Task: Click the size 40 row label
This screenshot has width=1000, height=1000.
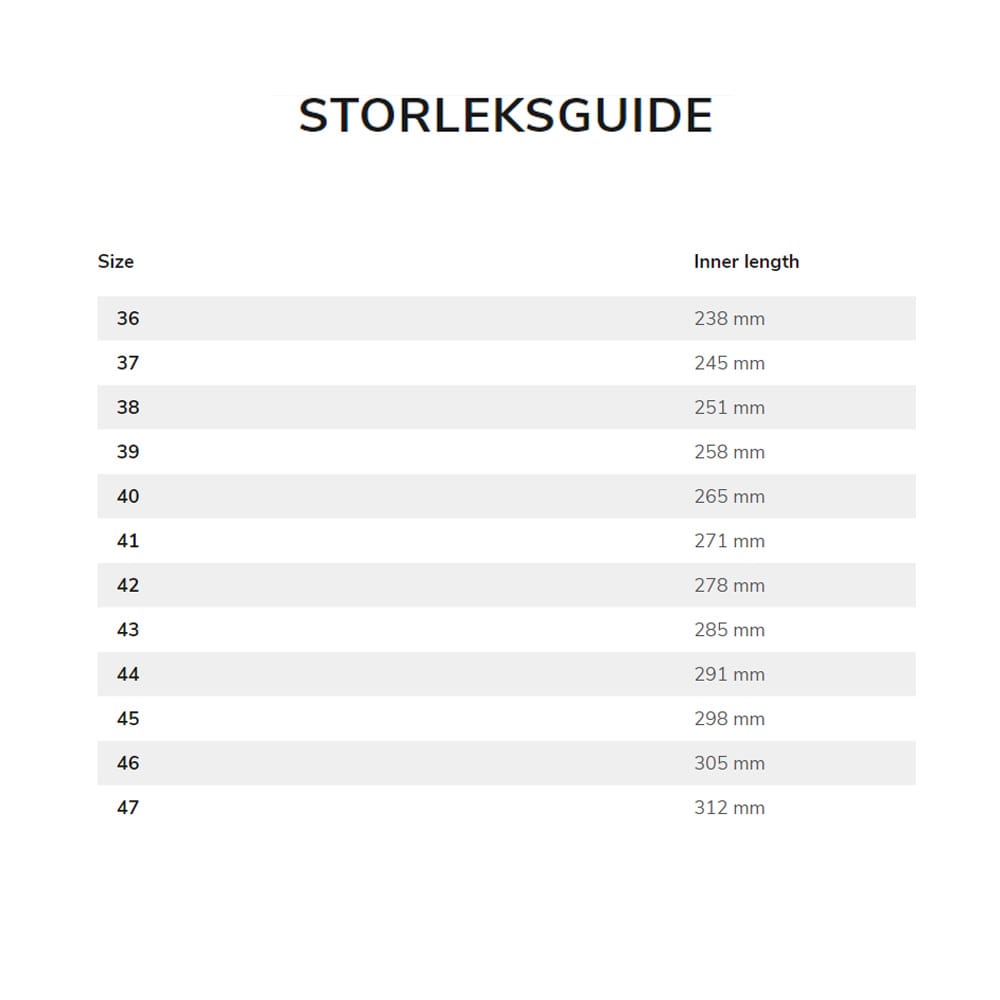Action: 128,497
